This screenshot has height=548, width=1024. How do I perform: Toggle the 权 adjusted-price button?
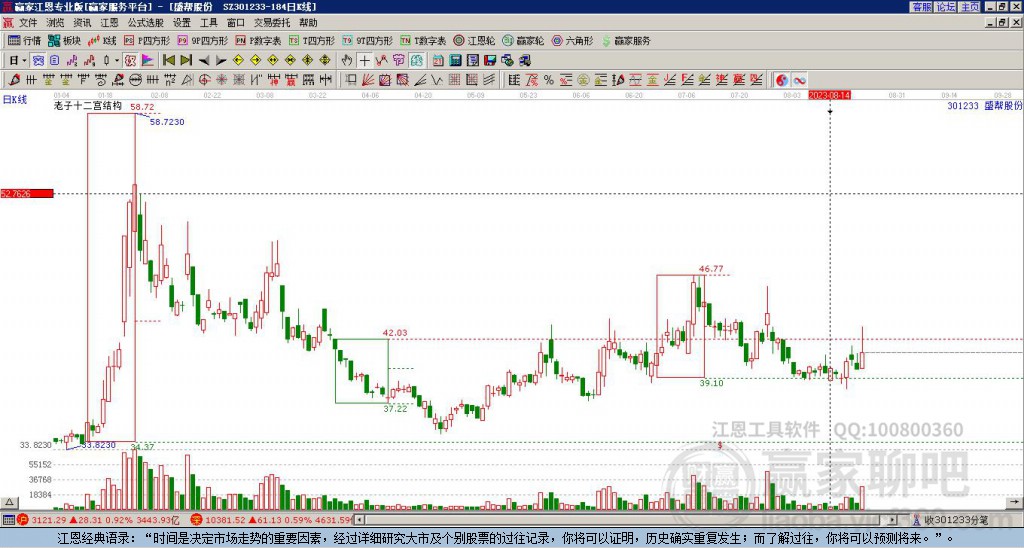(x=130, y=61)
